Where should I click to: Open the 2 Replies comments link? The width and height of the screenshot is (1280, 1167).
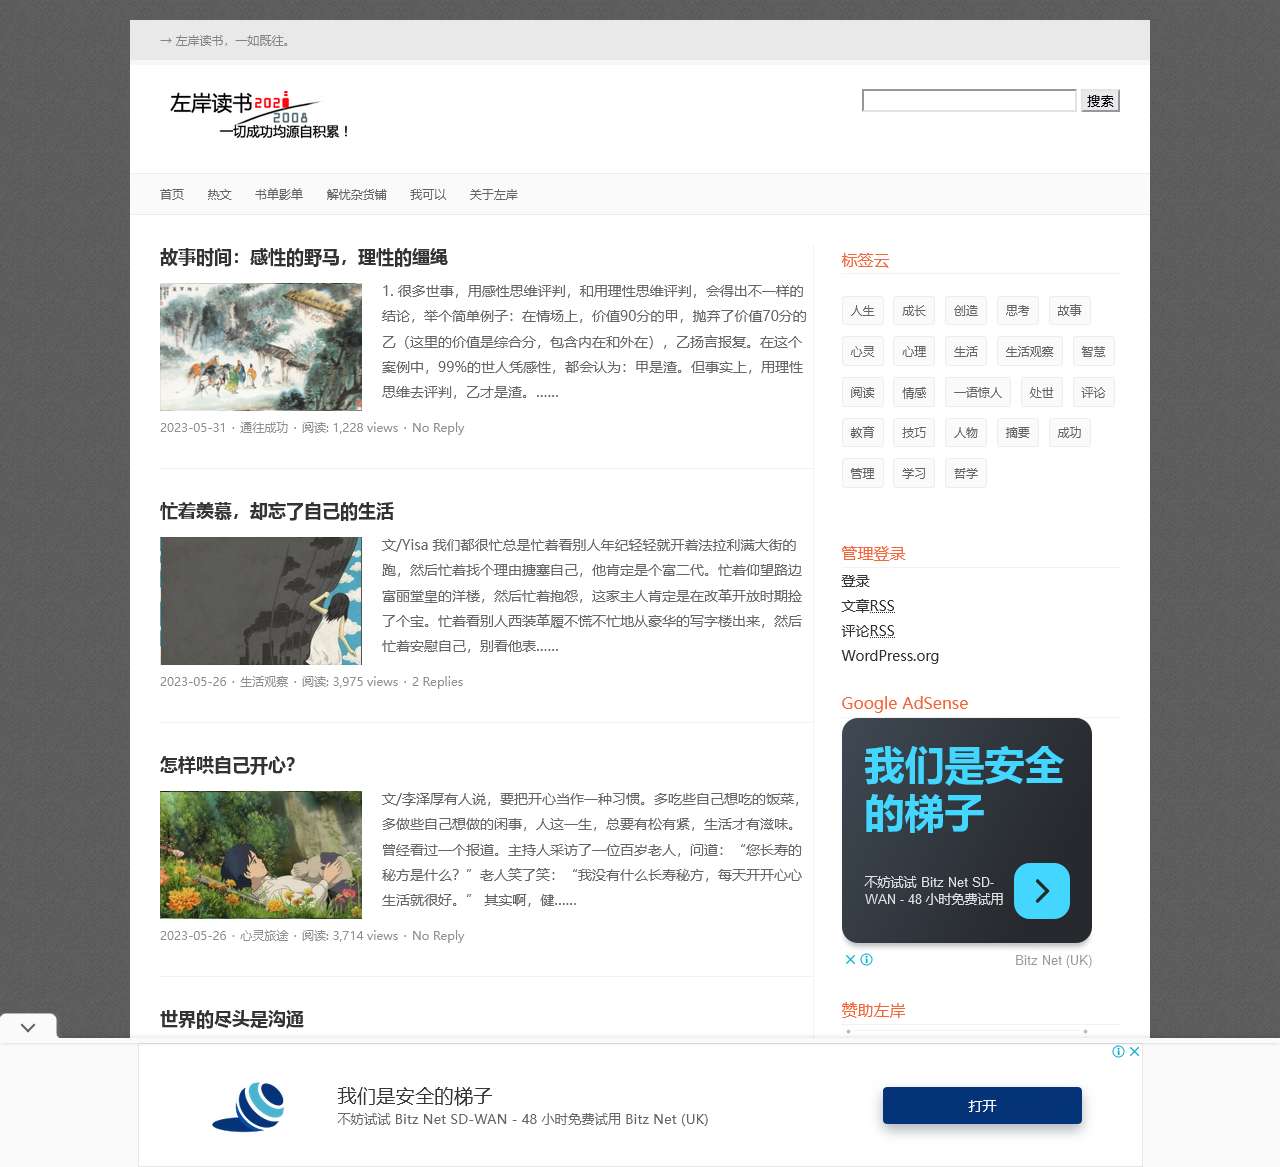pos(437,681)
